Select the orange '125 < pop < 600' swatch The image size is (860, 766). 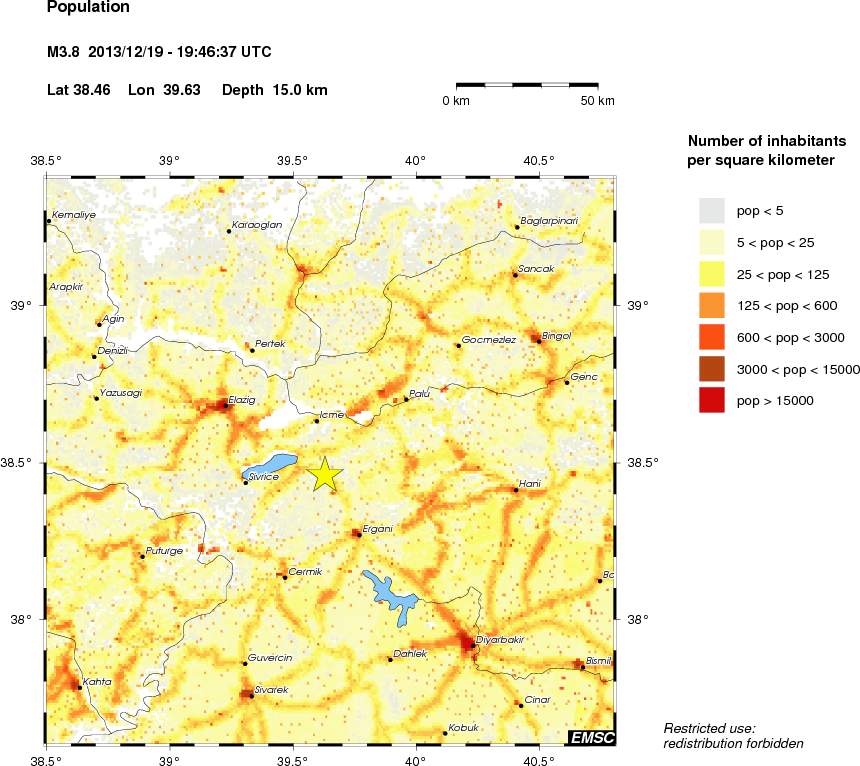[x=711, y=305]
